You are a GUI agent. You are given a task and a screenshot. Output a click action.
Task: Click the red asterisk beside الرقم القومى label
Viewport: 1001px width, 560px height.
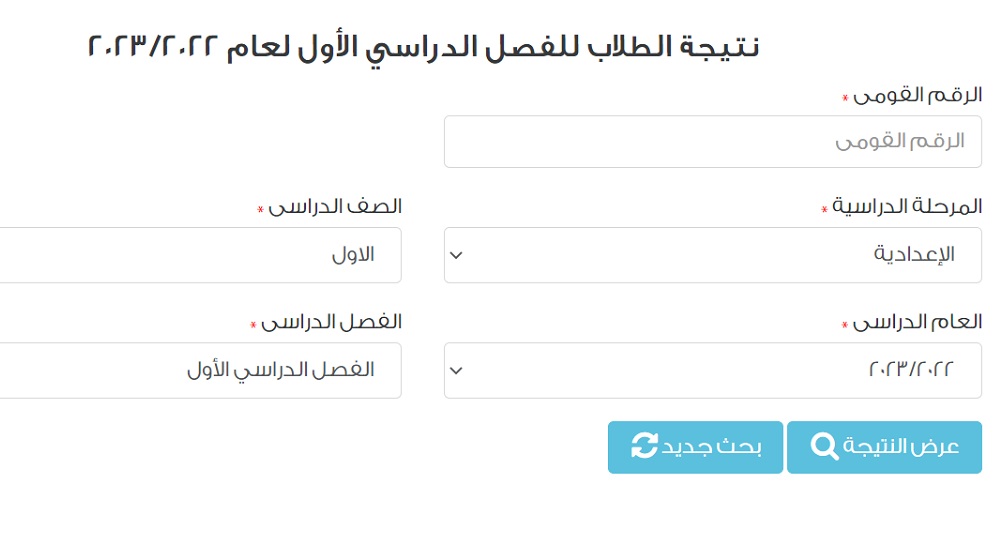click(845, 99)
